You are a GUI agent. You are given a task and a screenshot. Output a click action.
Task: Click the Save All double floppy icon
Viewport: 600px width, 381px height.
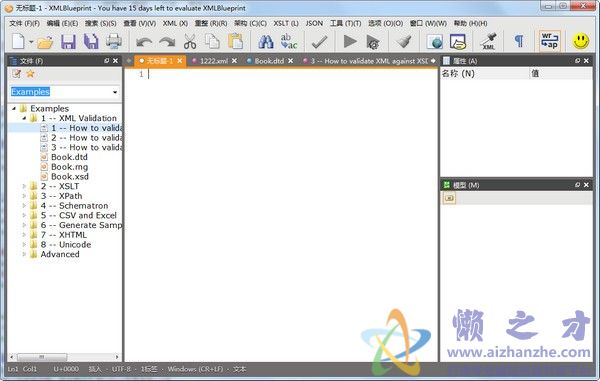click(91, 41)
